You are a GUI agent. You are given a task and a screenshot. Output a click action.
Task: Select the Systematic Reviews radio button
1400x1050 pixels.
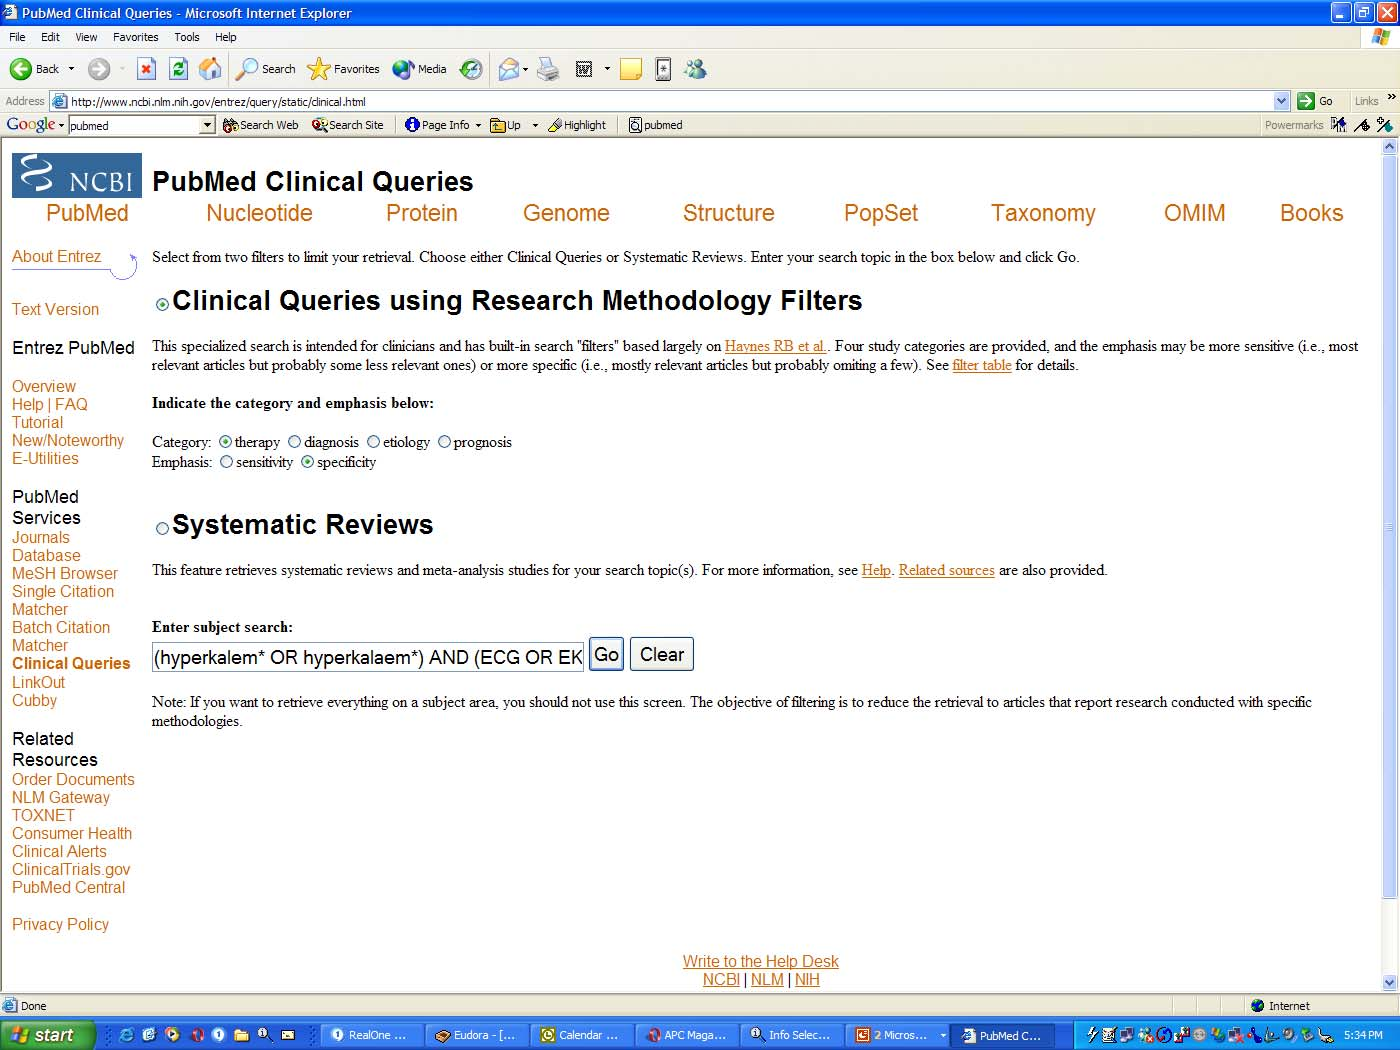[x=162, y=528]
